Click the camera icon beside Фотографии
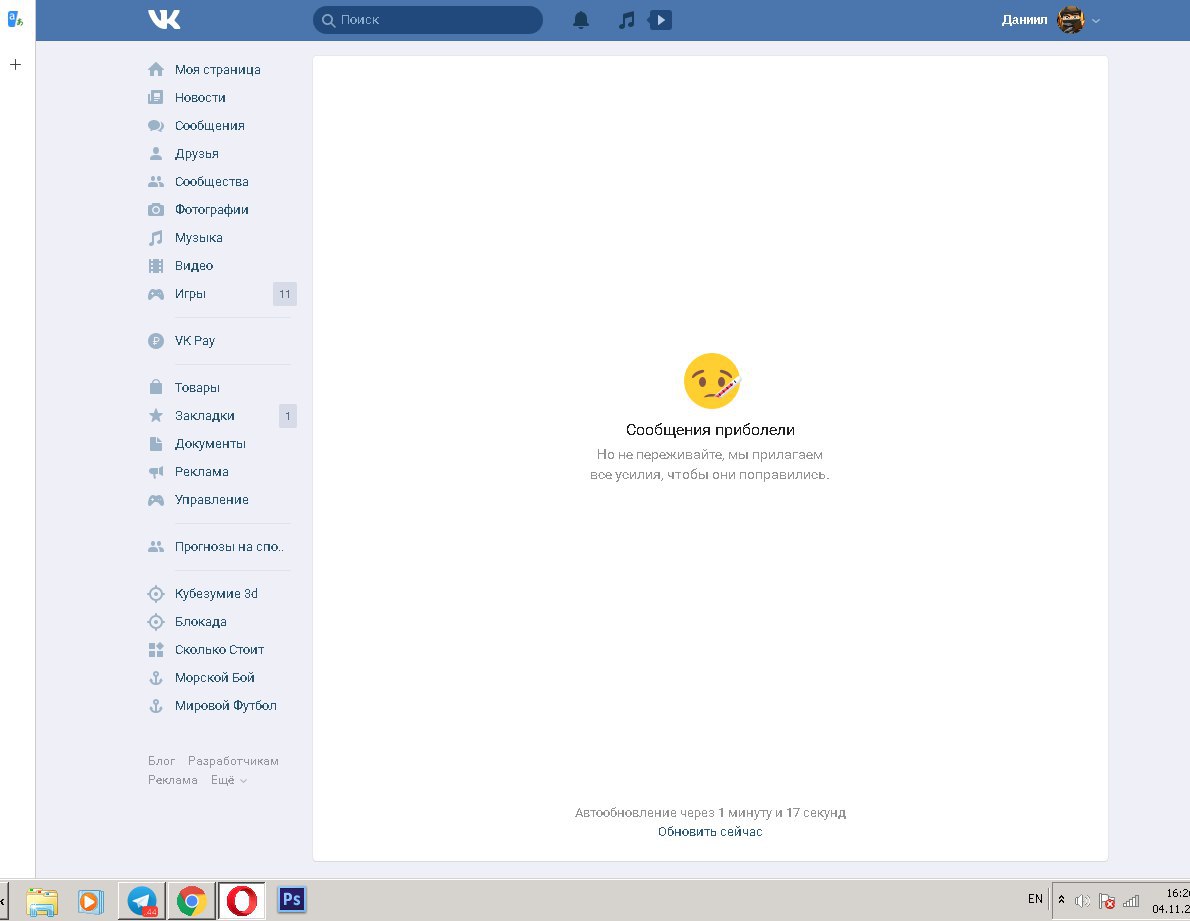1190x921 pixels. (x=156, y=209)
